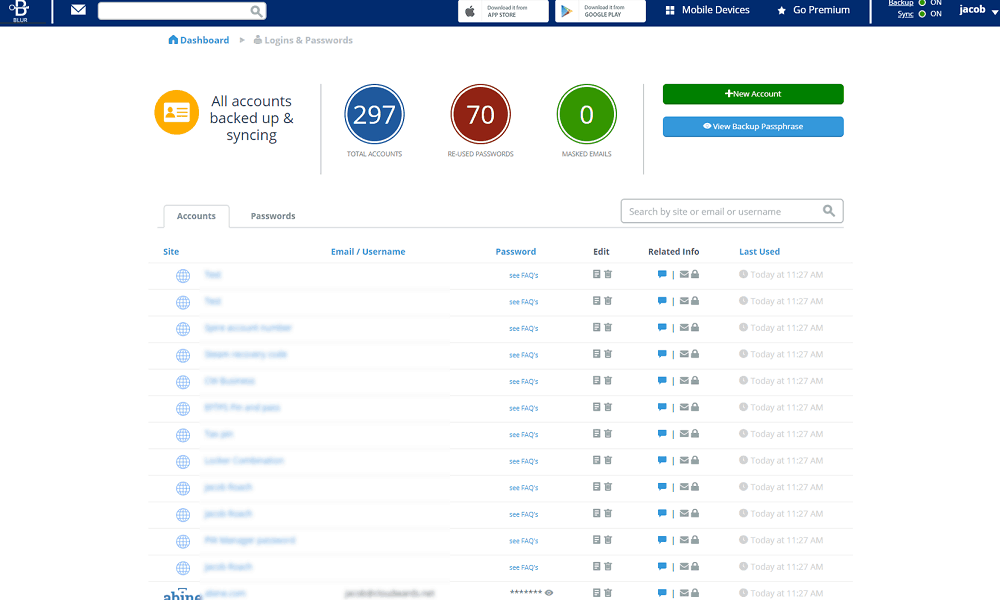Click globe icon of PW Manager password
Viewport: 1000px width, 600px height.
tap(183, 541)
